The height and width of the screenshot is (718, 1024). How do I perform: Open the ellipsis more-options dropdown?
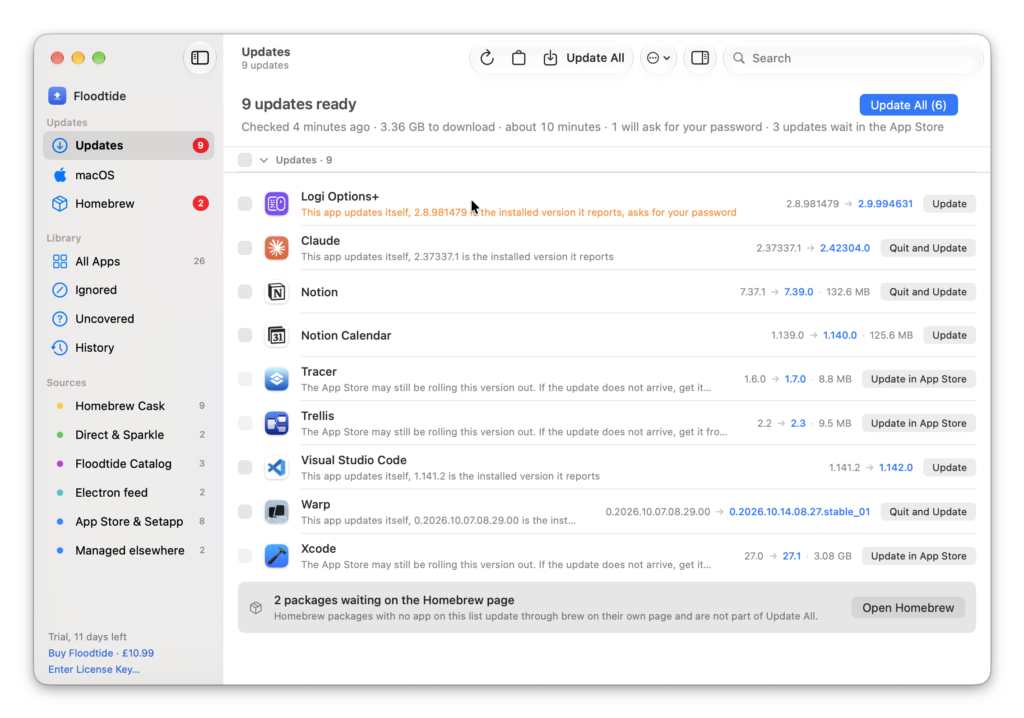click(x=658, y=58)
